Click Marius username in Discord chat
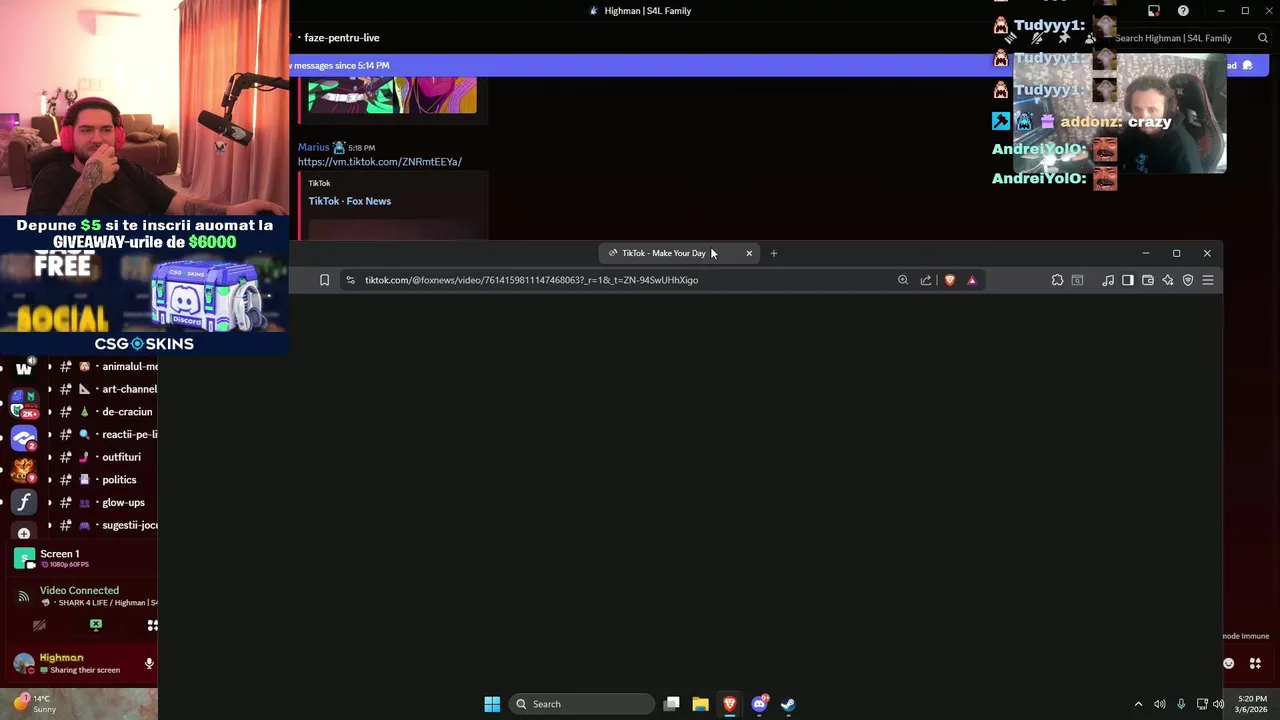Screen dimensions: 1280x720 tap(313, 147)
